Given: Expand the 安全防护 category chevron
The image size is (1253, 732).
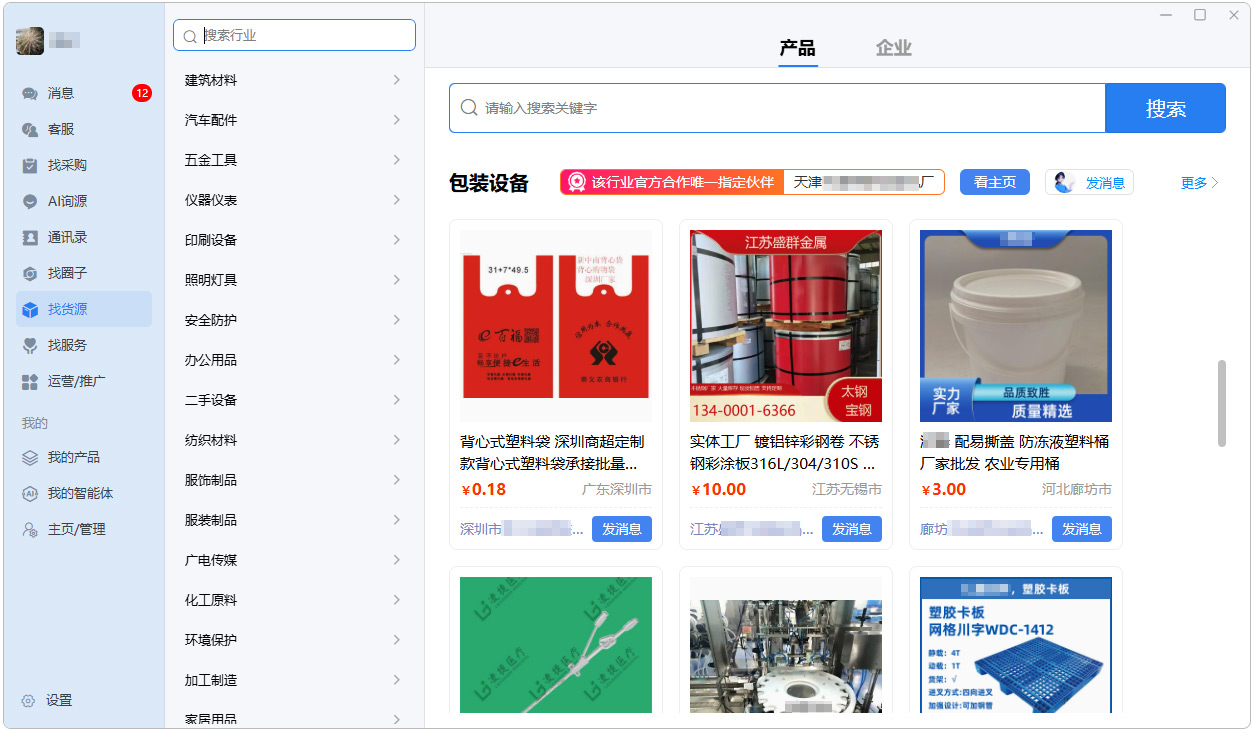Looking at the screenshot, I should point(397,320).
